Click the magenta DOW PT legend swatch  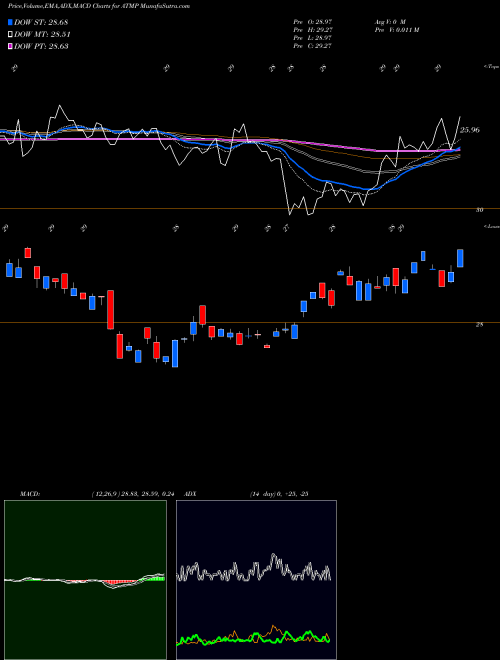(10, 46)
